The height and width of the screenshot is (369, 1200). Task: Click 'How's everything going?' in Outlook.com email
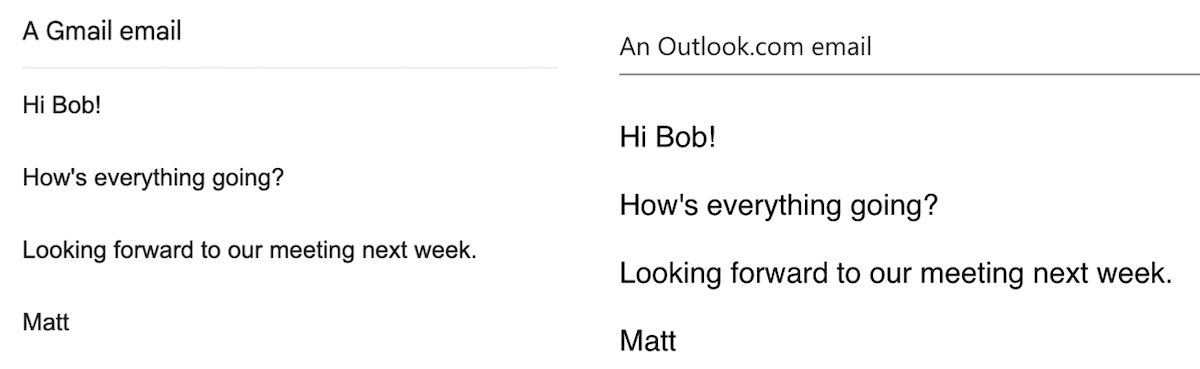pos(778,207)
